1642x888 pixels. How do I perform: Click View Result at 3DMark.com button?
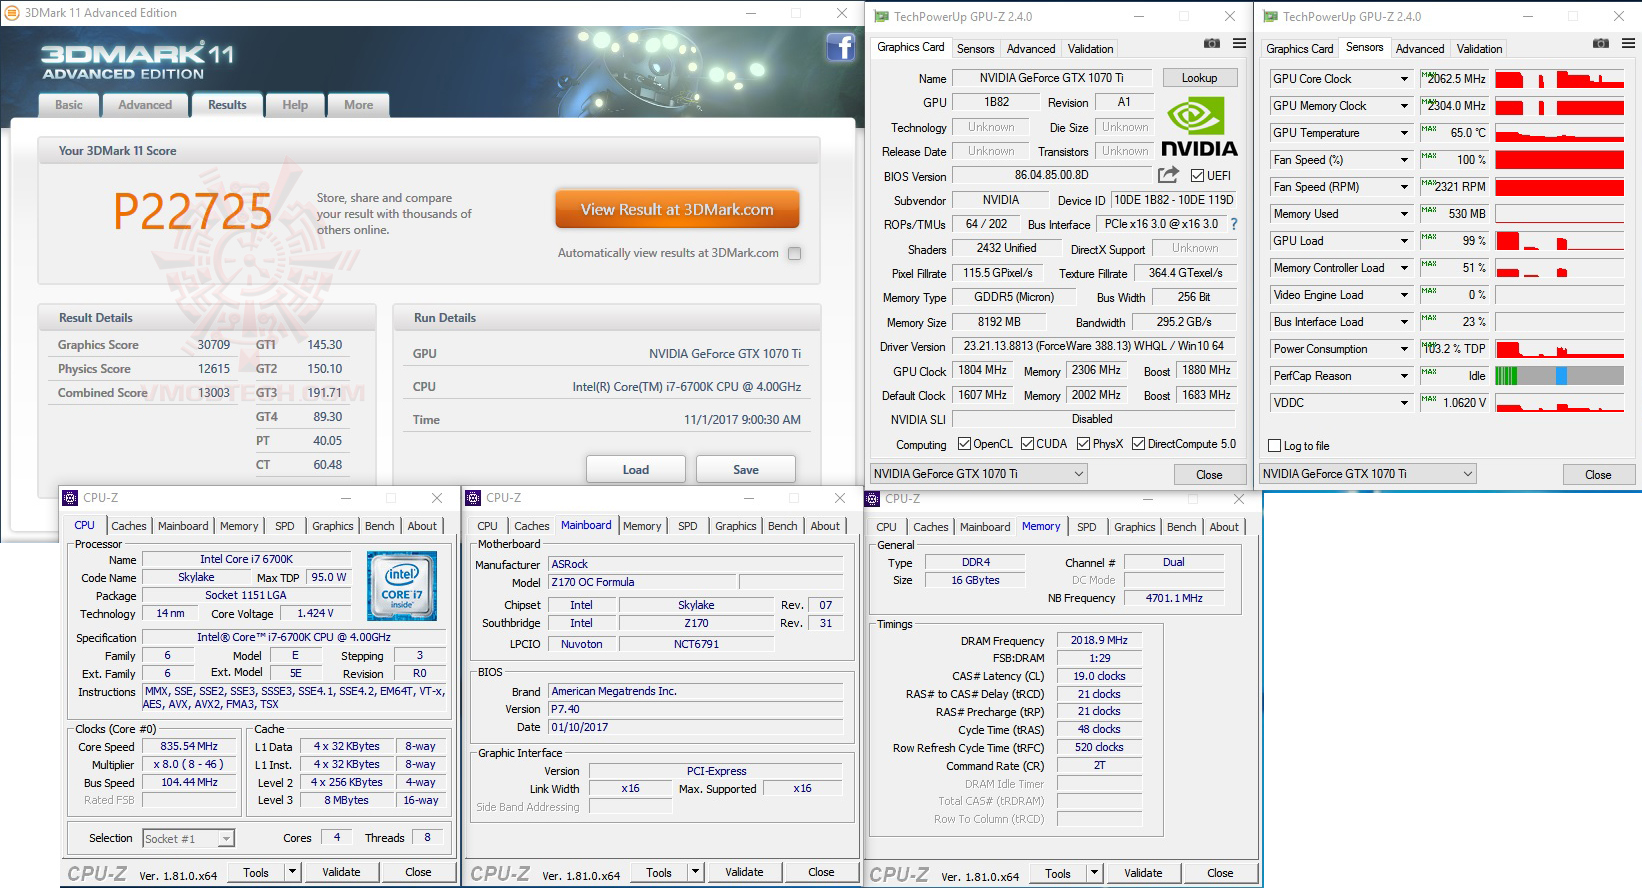pyautogui.click(x=677, y=210)
